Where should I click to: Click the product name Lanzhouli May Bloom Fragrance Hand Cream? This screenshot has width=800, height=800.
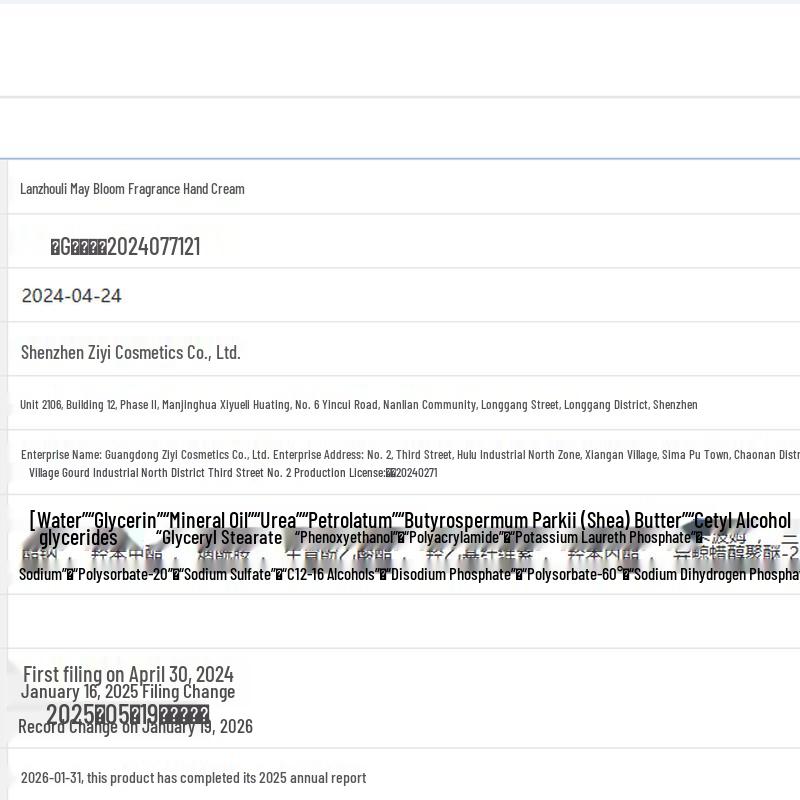tap(132, 189)
